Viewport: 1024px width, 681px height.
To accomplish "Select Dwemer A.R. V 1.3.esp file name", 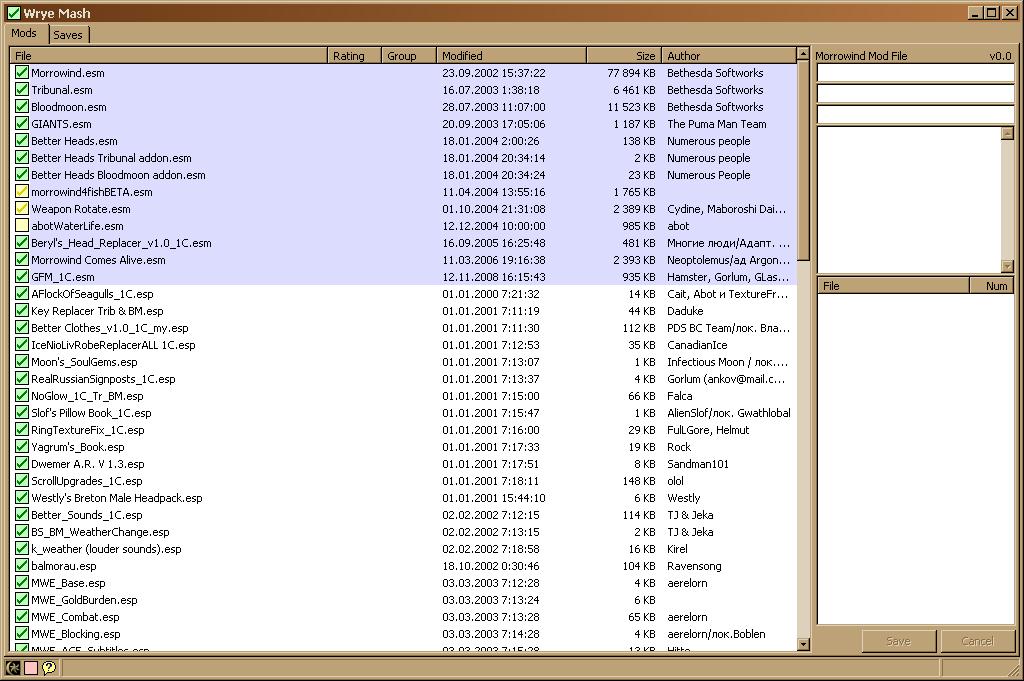I will pos(88,464).
